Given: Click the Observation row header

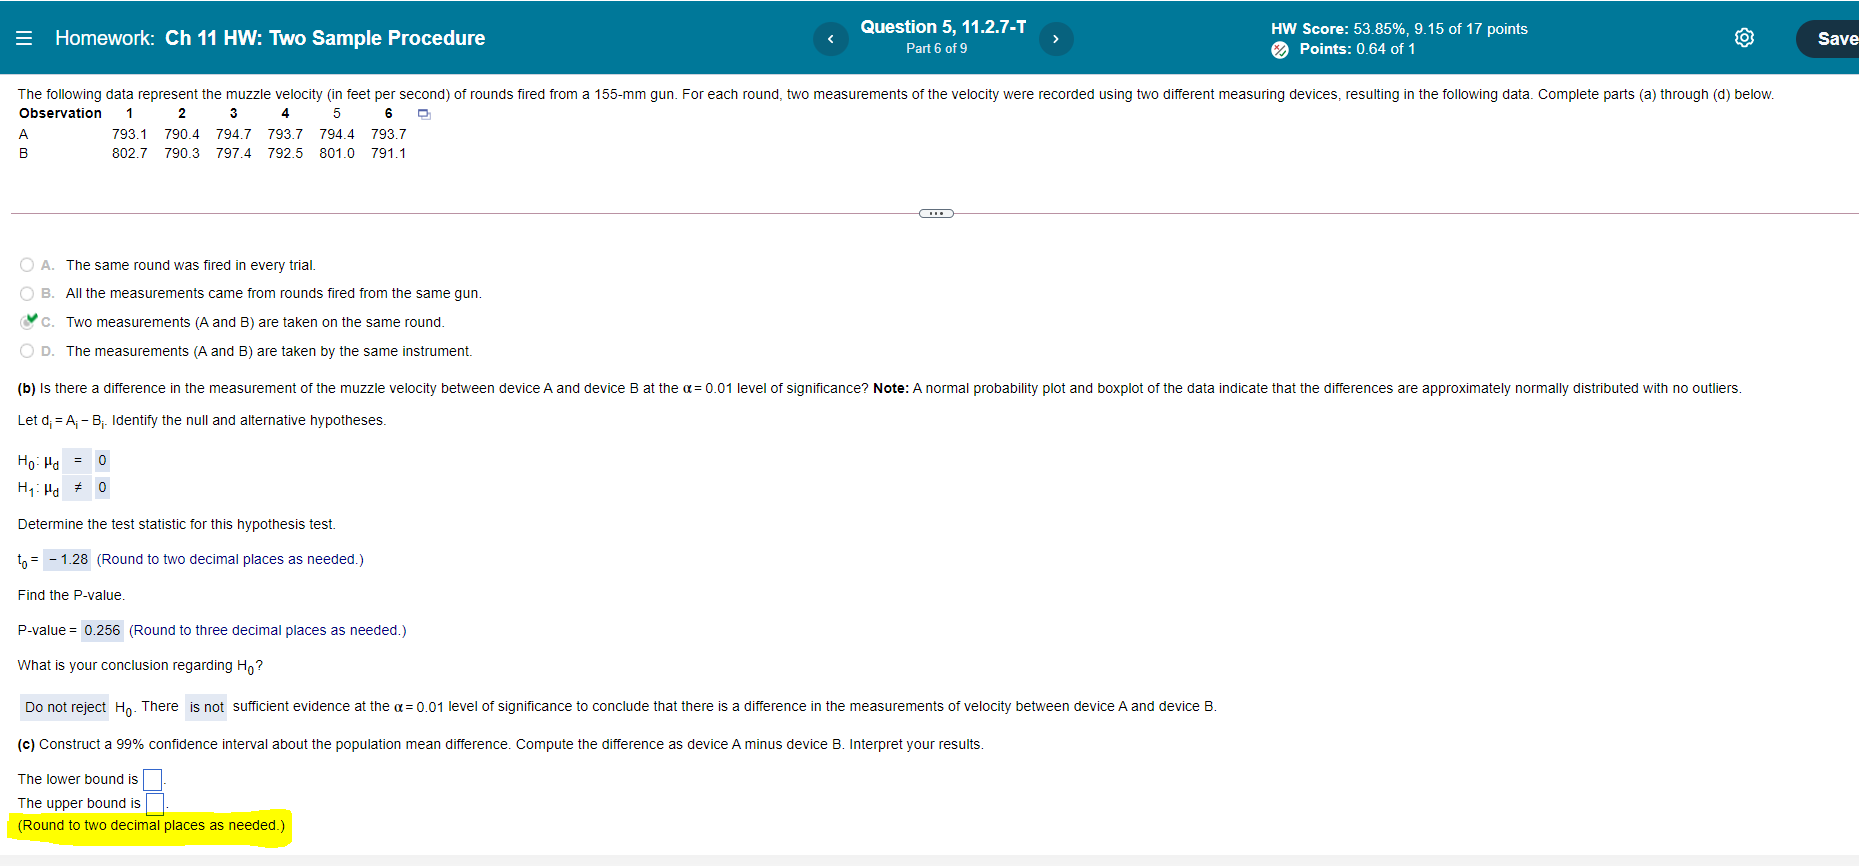Looking at the screenshot, I should click(x=60, y=113).
